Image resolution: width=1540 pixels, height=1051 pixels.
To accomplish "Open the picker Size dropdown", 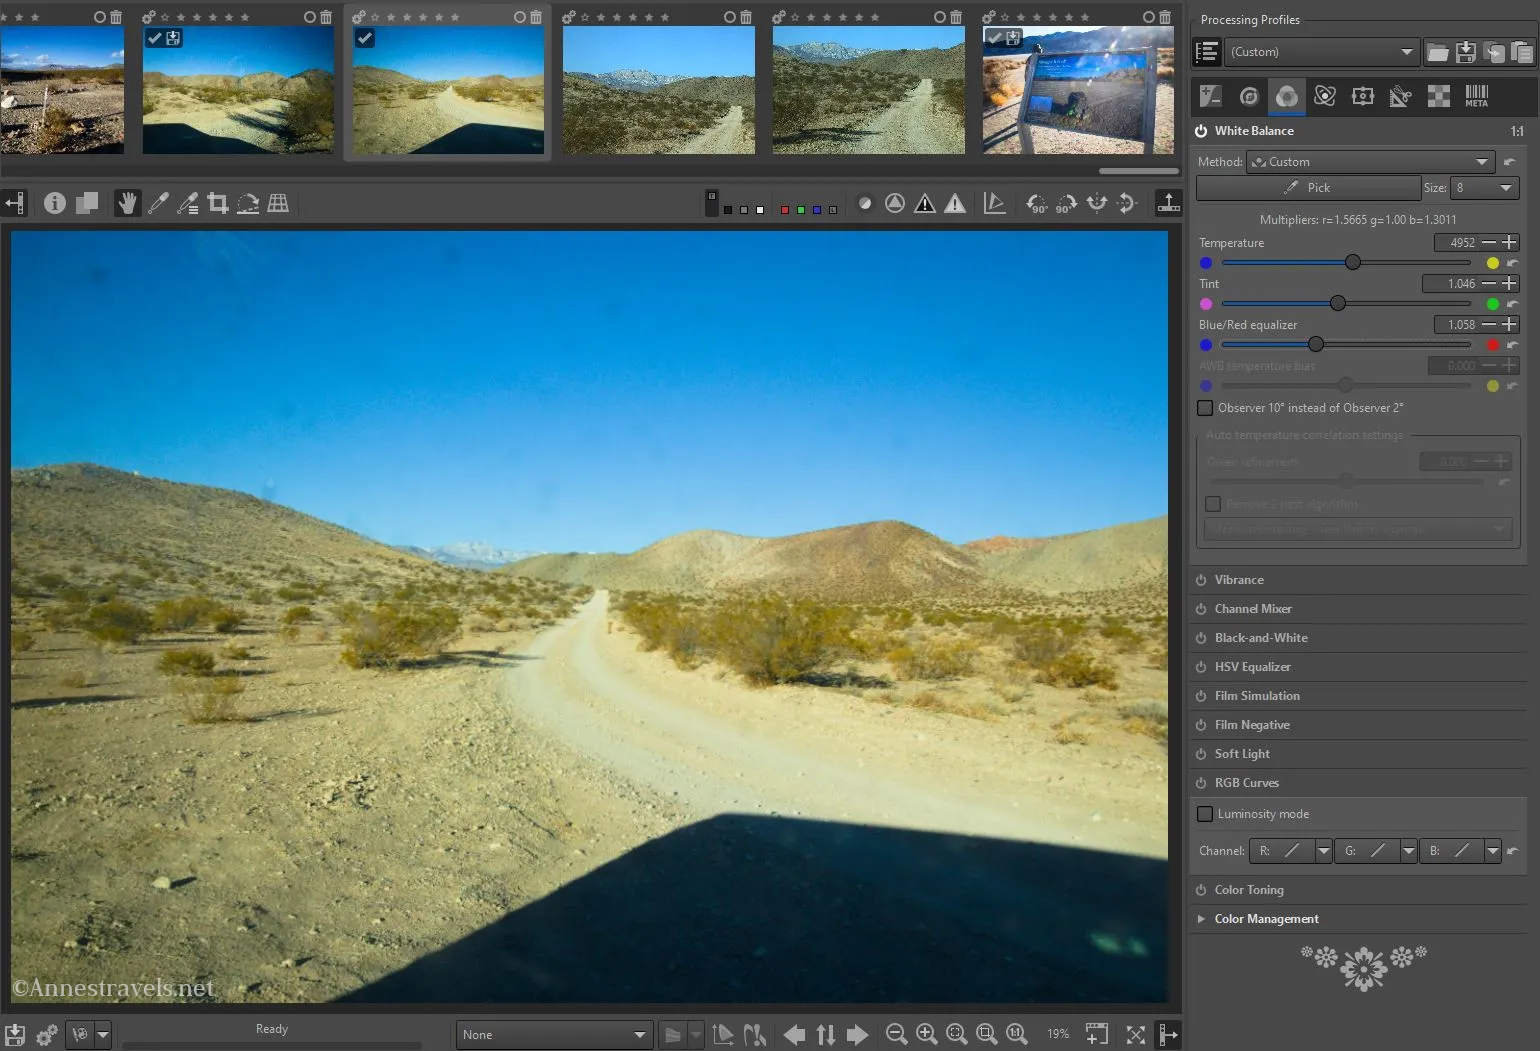I will [x=1484, y=188].
